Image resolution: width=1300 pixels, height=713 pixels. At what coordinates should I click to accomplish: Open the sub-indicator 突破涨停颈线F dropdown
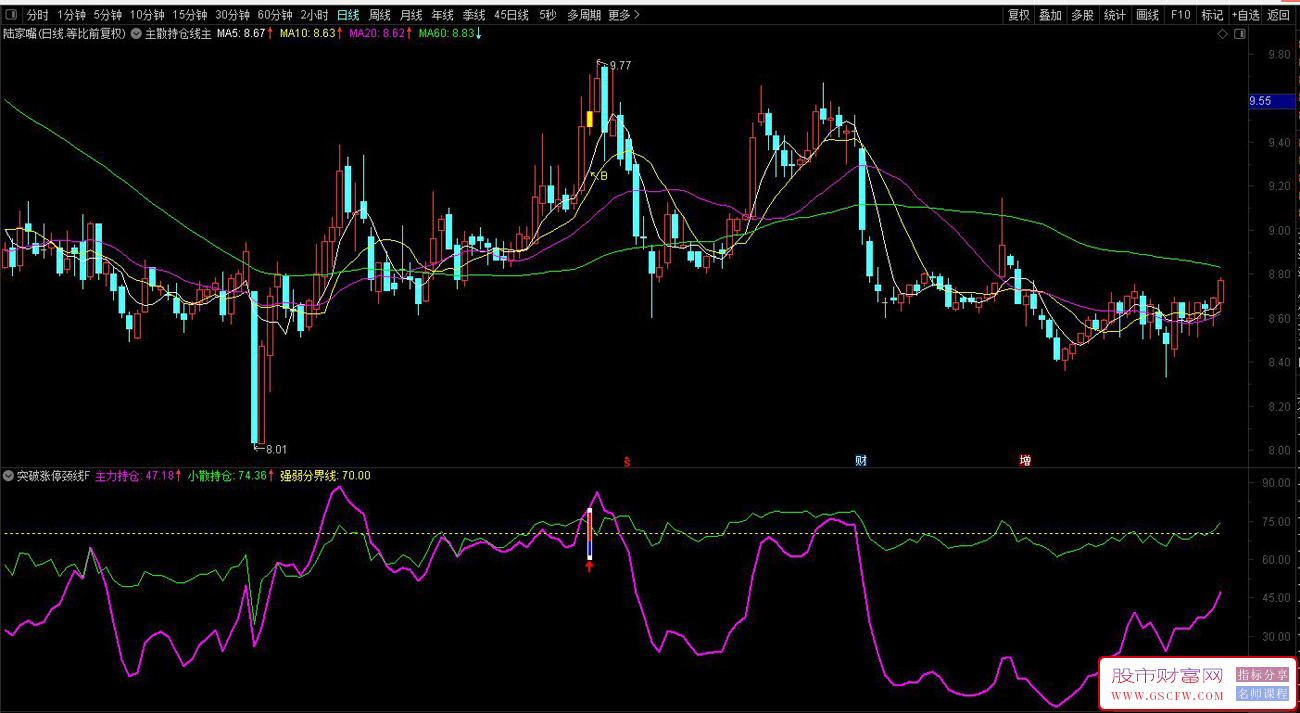tap(9, 476)
